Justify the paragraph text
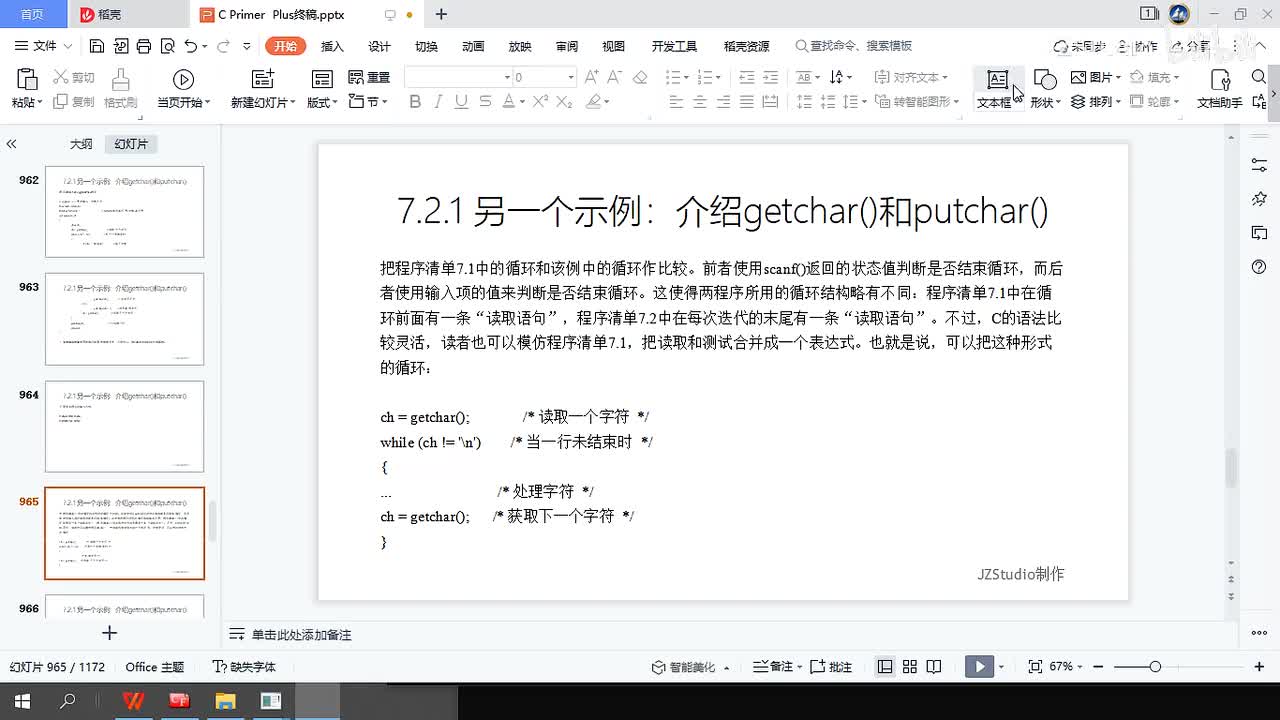 (x=746, y=102)
